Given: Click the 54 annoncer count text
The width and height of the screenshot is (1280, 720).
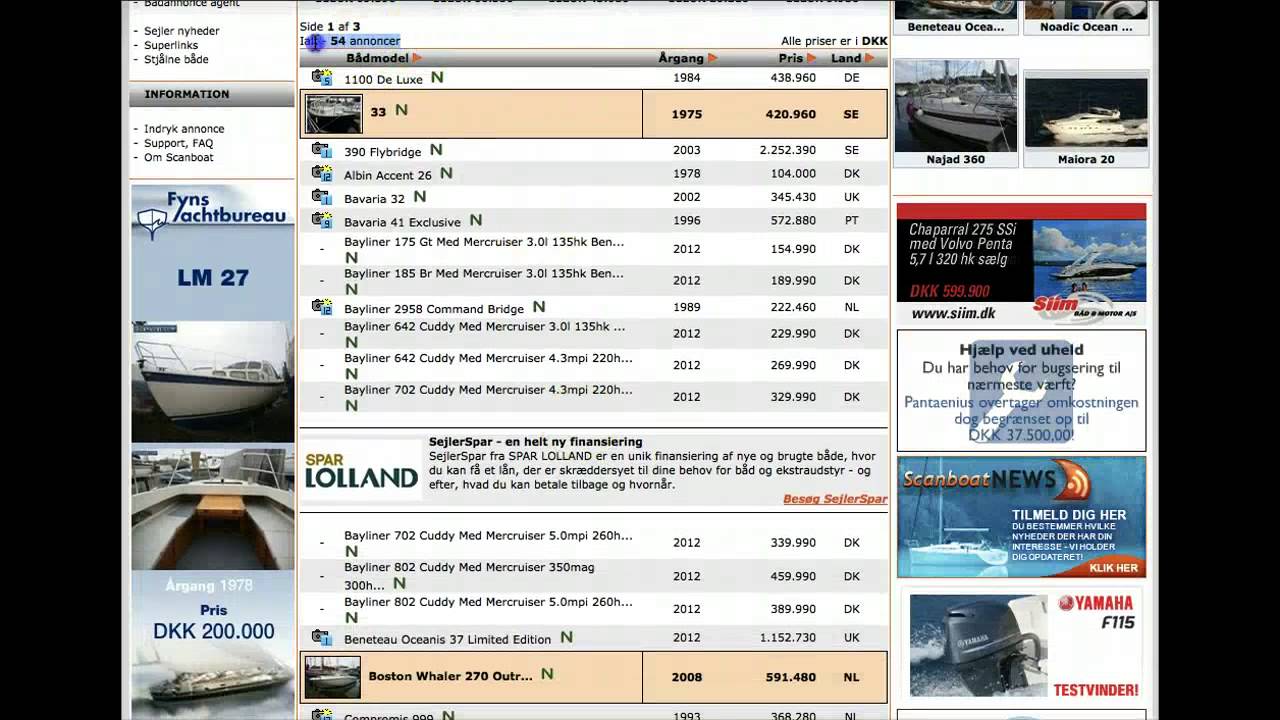Looking at the screenshot, I should pos(365,41).
